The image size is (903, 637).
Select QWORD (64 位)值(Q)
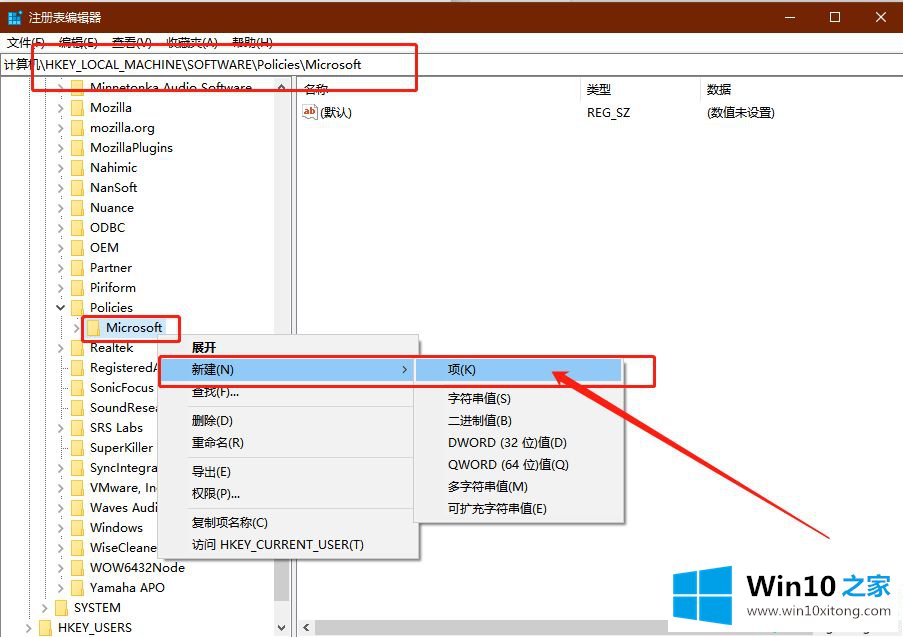(519, 464)
